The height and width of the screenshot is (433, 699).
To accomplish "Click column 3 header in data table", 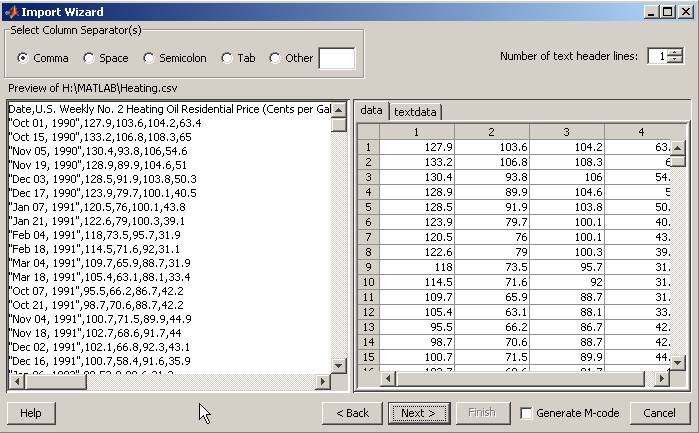I will (565, 132).
